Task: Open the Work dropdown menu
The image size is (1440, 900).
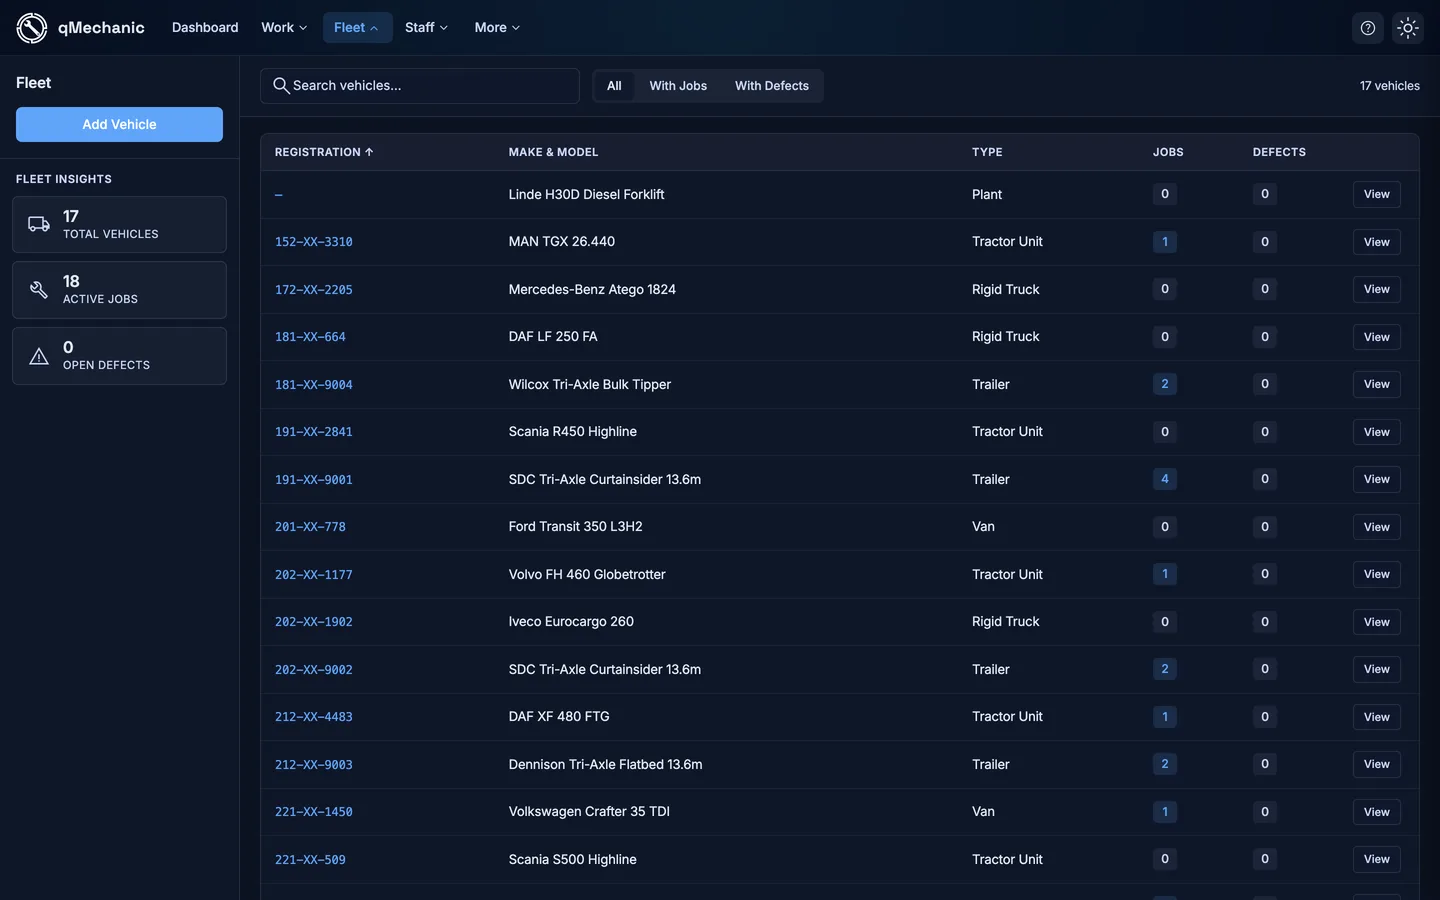Action: [284, 28]
